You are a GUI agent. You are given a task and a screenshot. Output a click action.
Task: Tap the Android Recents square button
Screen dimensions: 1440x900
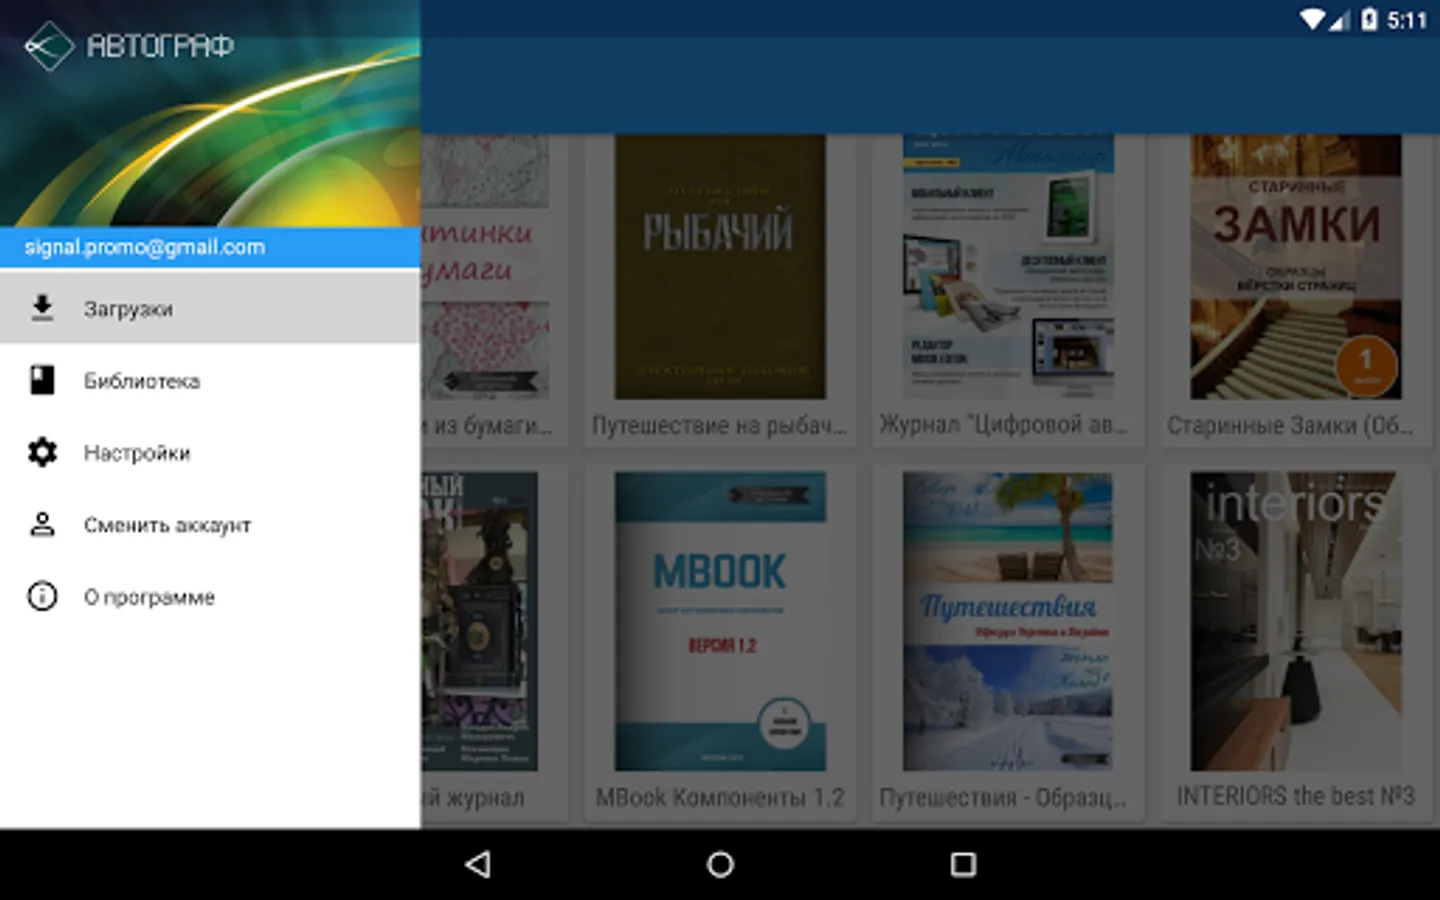point(963,864)
